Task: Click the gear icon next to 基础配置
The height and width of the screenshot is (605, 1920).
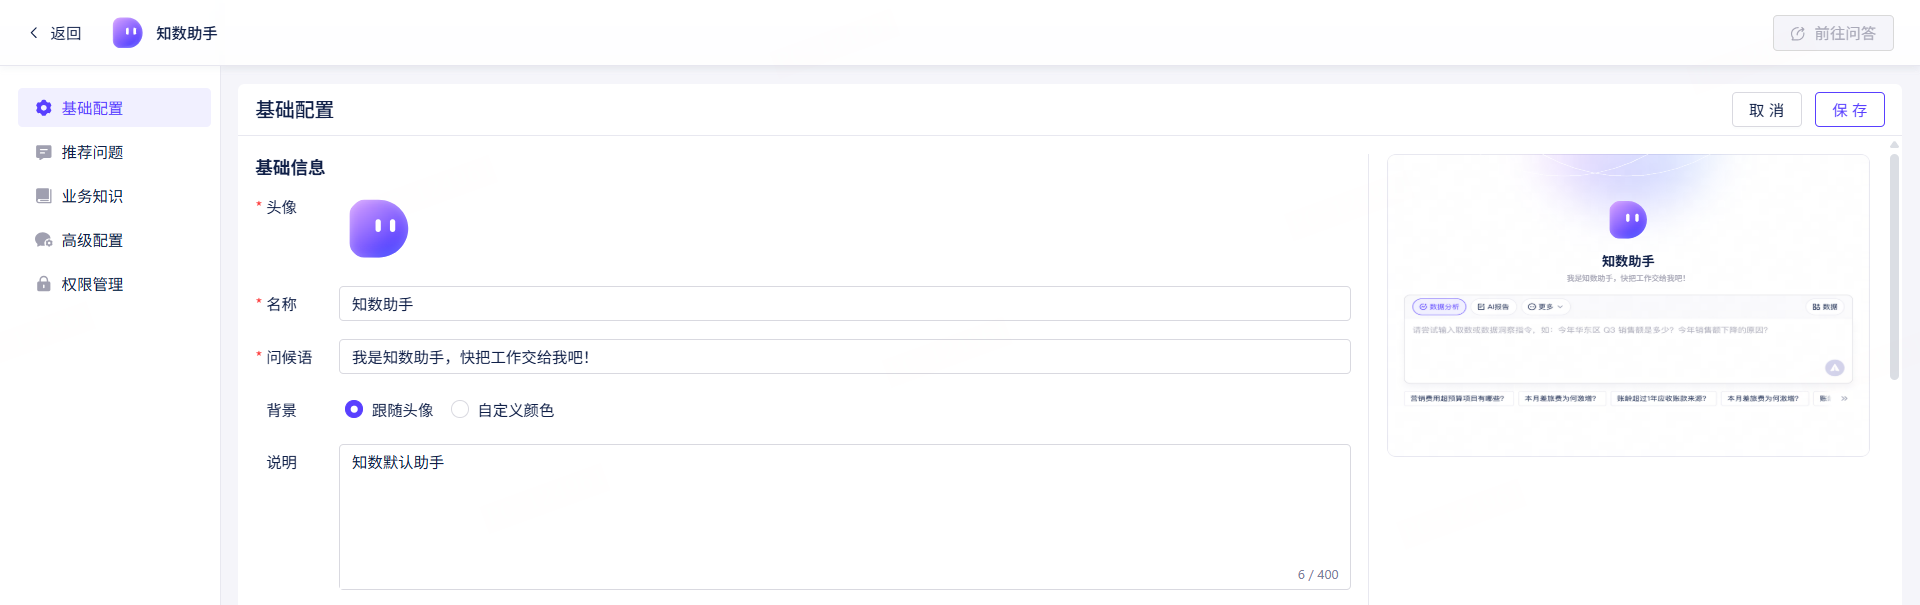Action: 44,108
